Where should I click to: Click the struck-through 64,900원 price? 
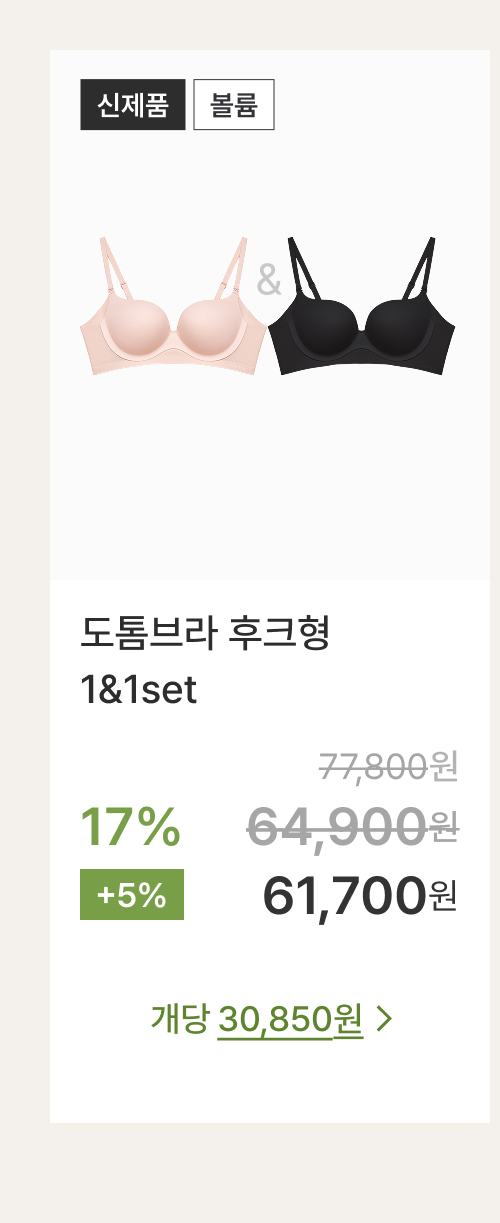point(353,827)
